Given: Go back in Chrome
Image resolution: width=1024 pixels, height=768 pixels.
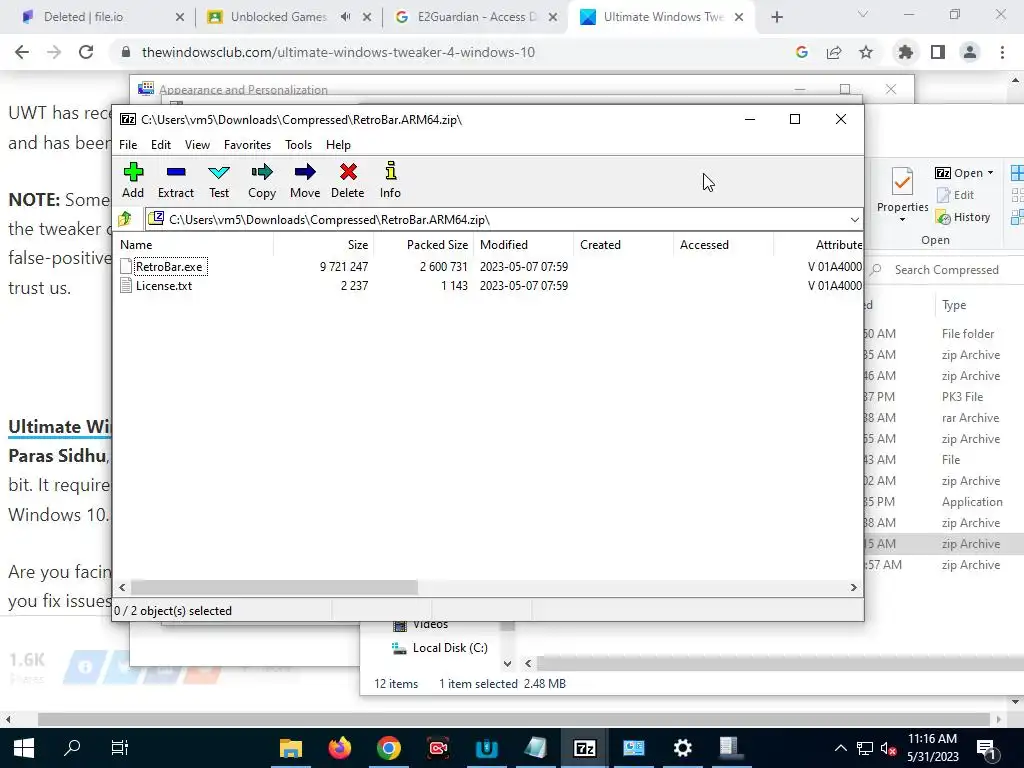Looking at the screenshot, I should [22, 52].
